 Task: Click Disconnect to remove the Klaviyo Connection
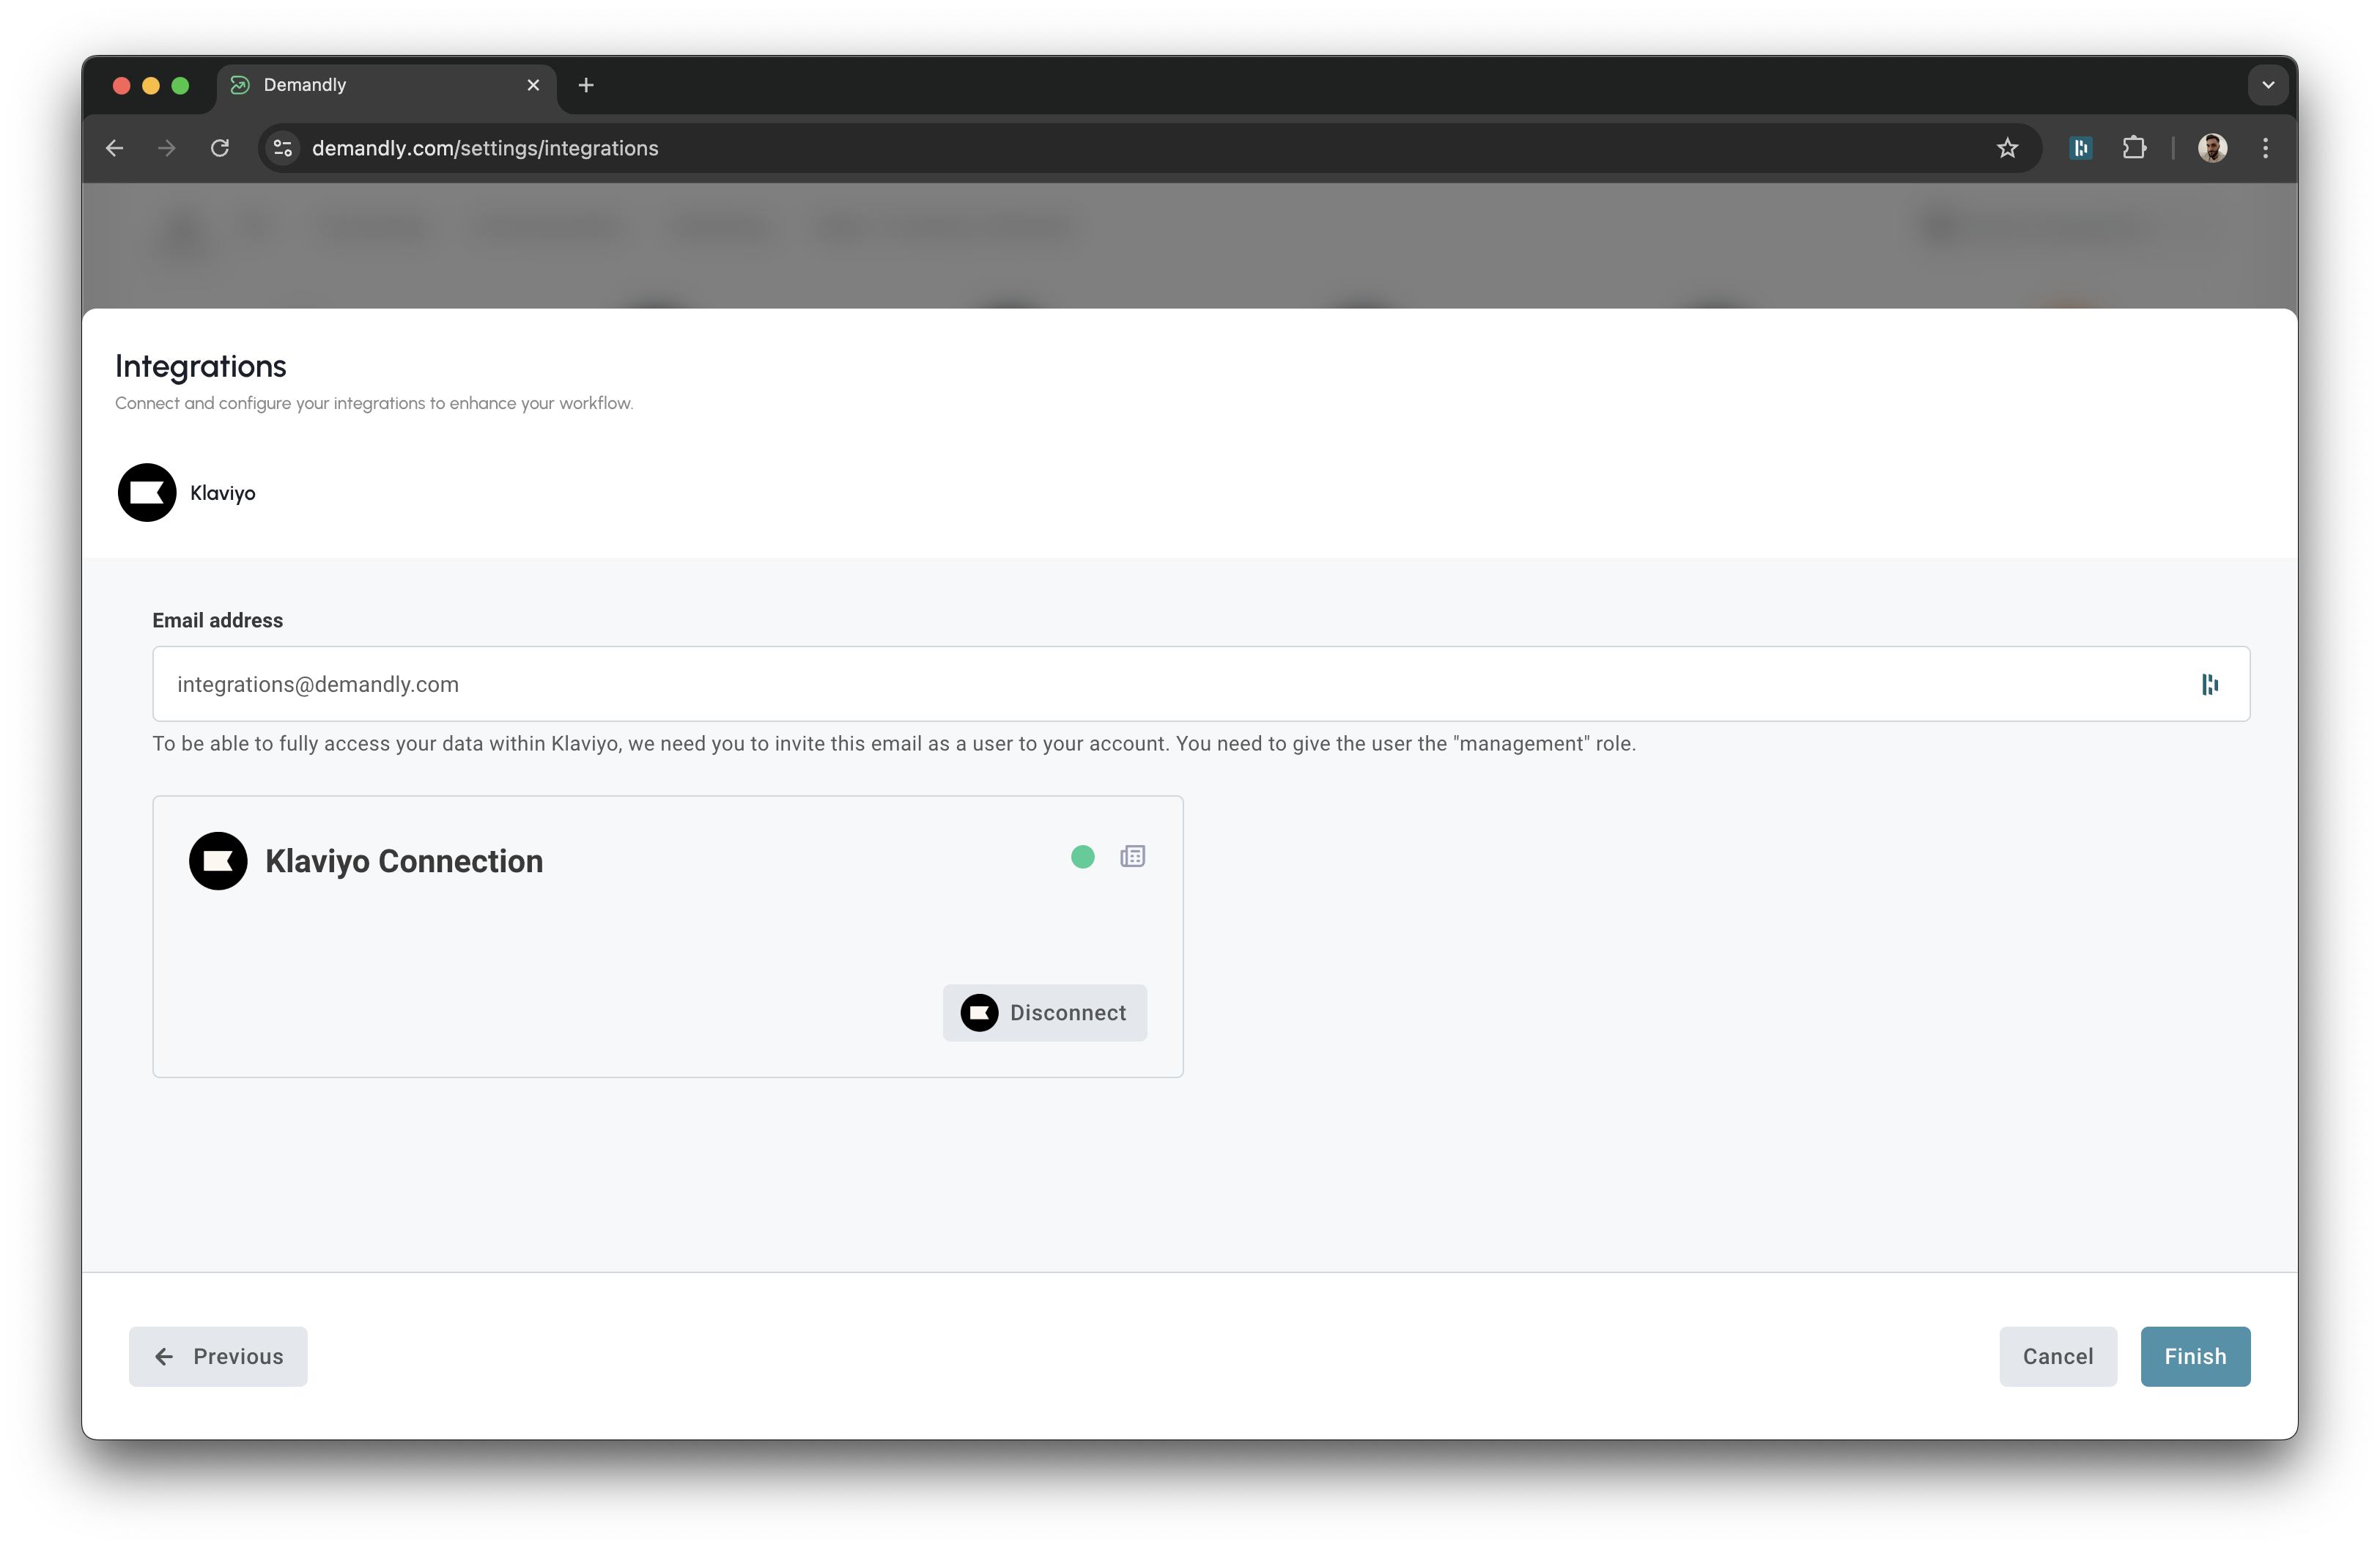coord(1045,1012)
